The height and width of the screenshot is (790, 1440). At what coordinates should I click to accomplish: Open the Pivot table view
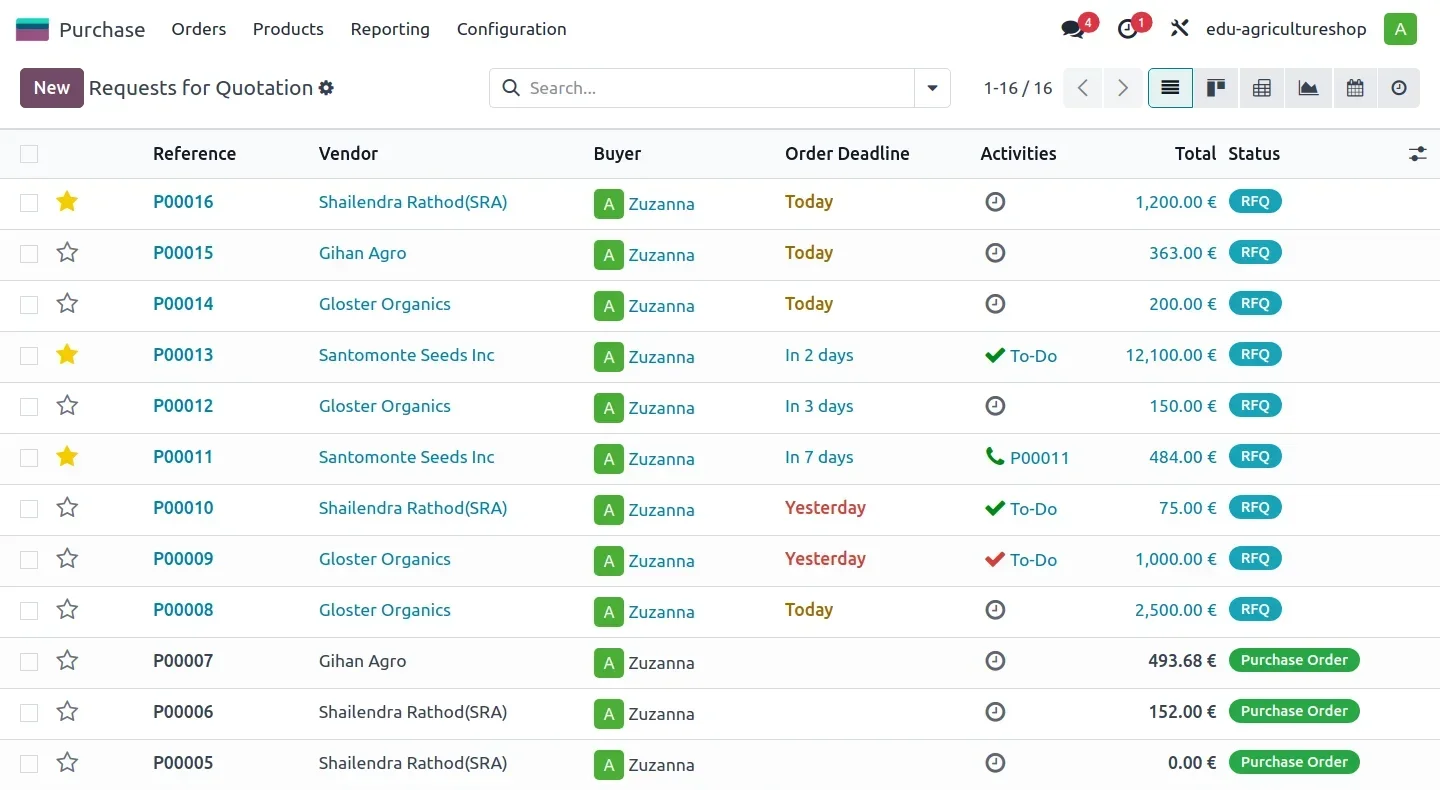point(1262,88)
